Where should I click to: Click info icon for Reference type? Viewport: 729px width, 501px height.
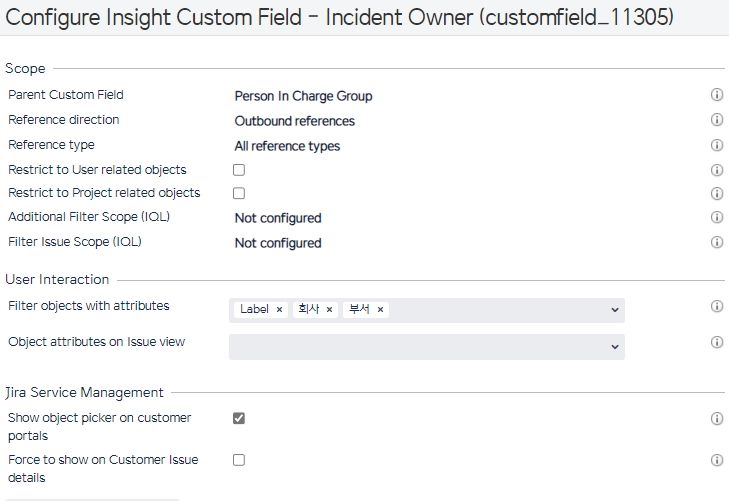pyautogui.click(x=716, y=145)
